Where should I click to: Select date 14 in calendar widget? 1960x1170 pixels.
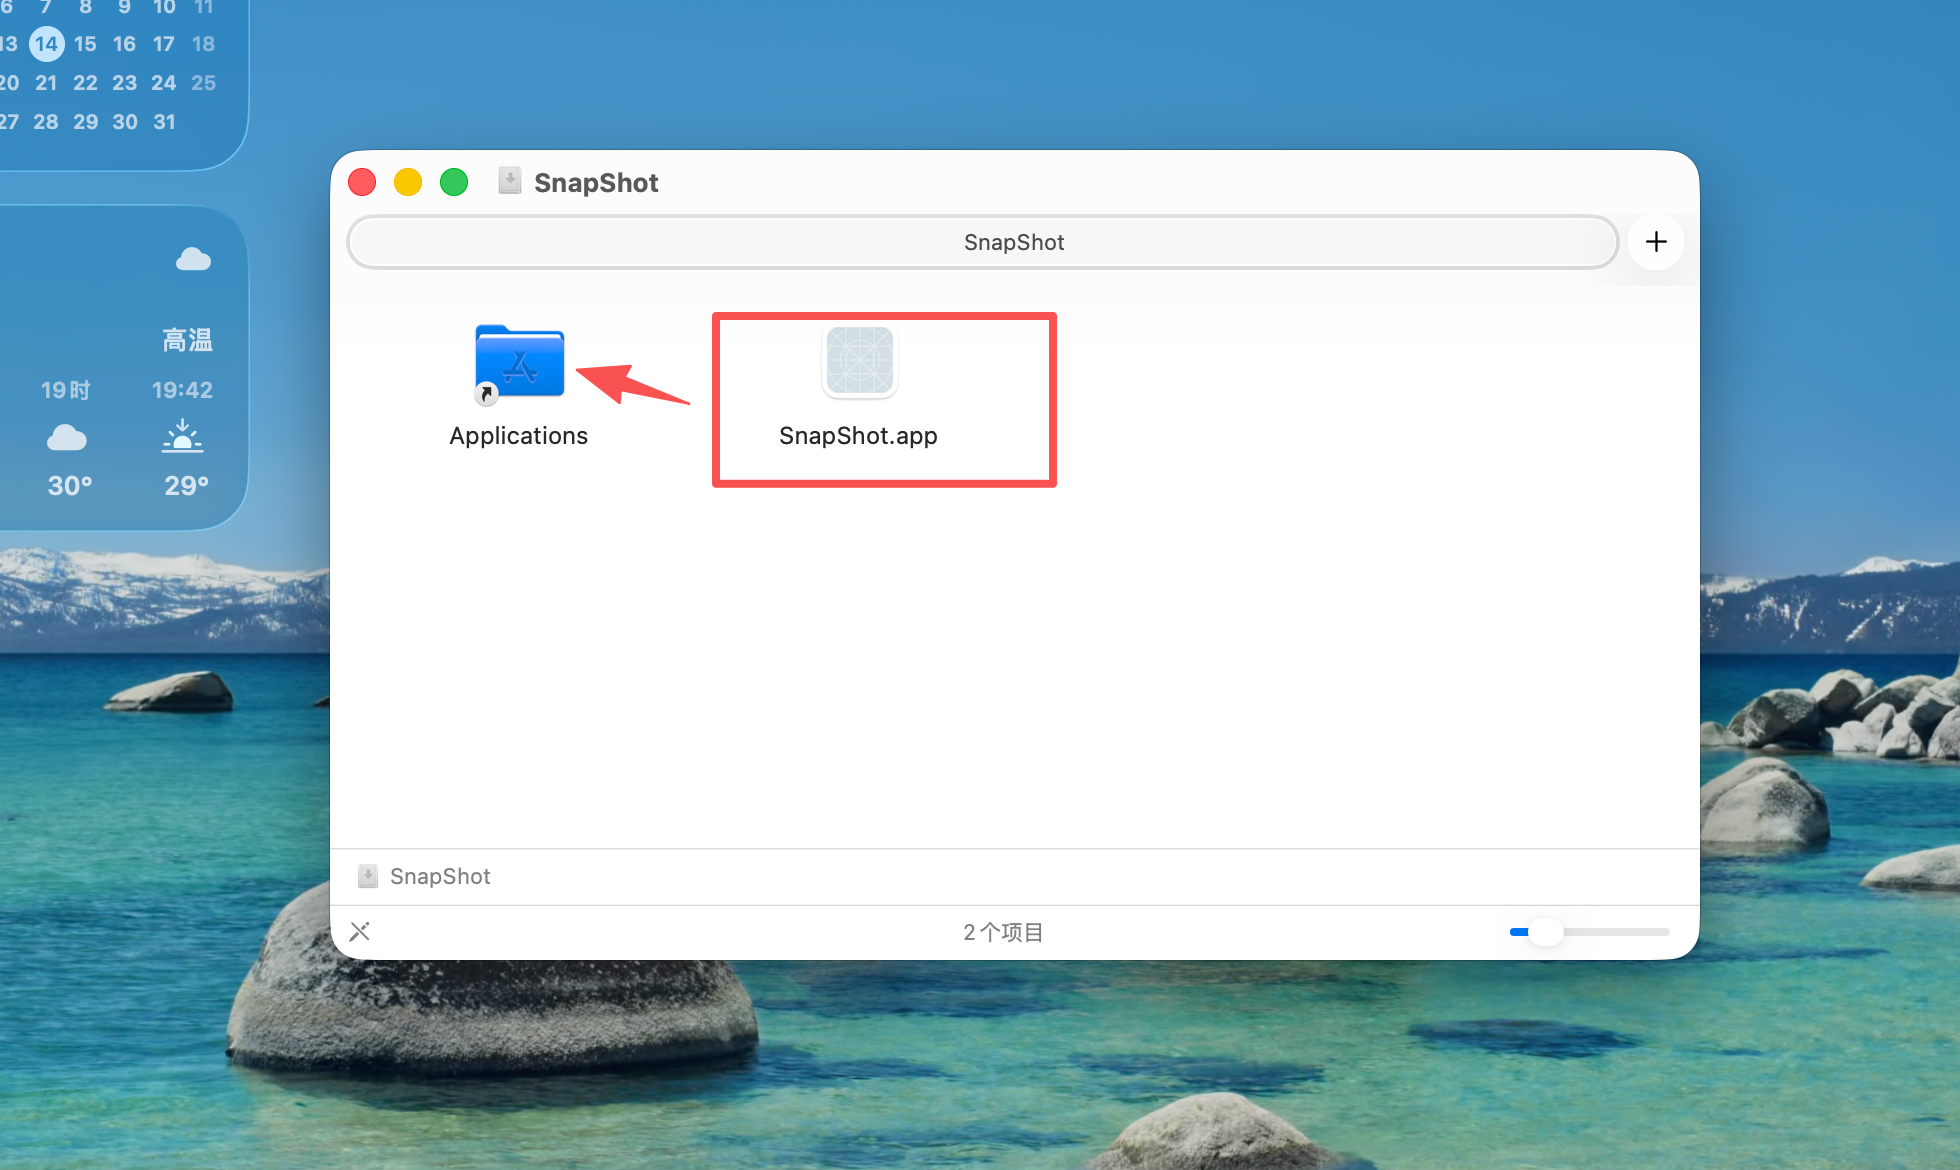click(x=46, y=44)
